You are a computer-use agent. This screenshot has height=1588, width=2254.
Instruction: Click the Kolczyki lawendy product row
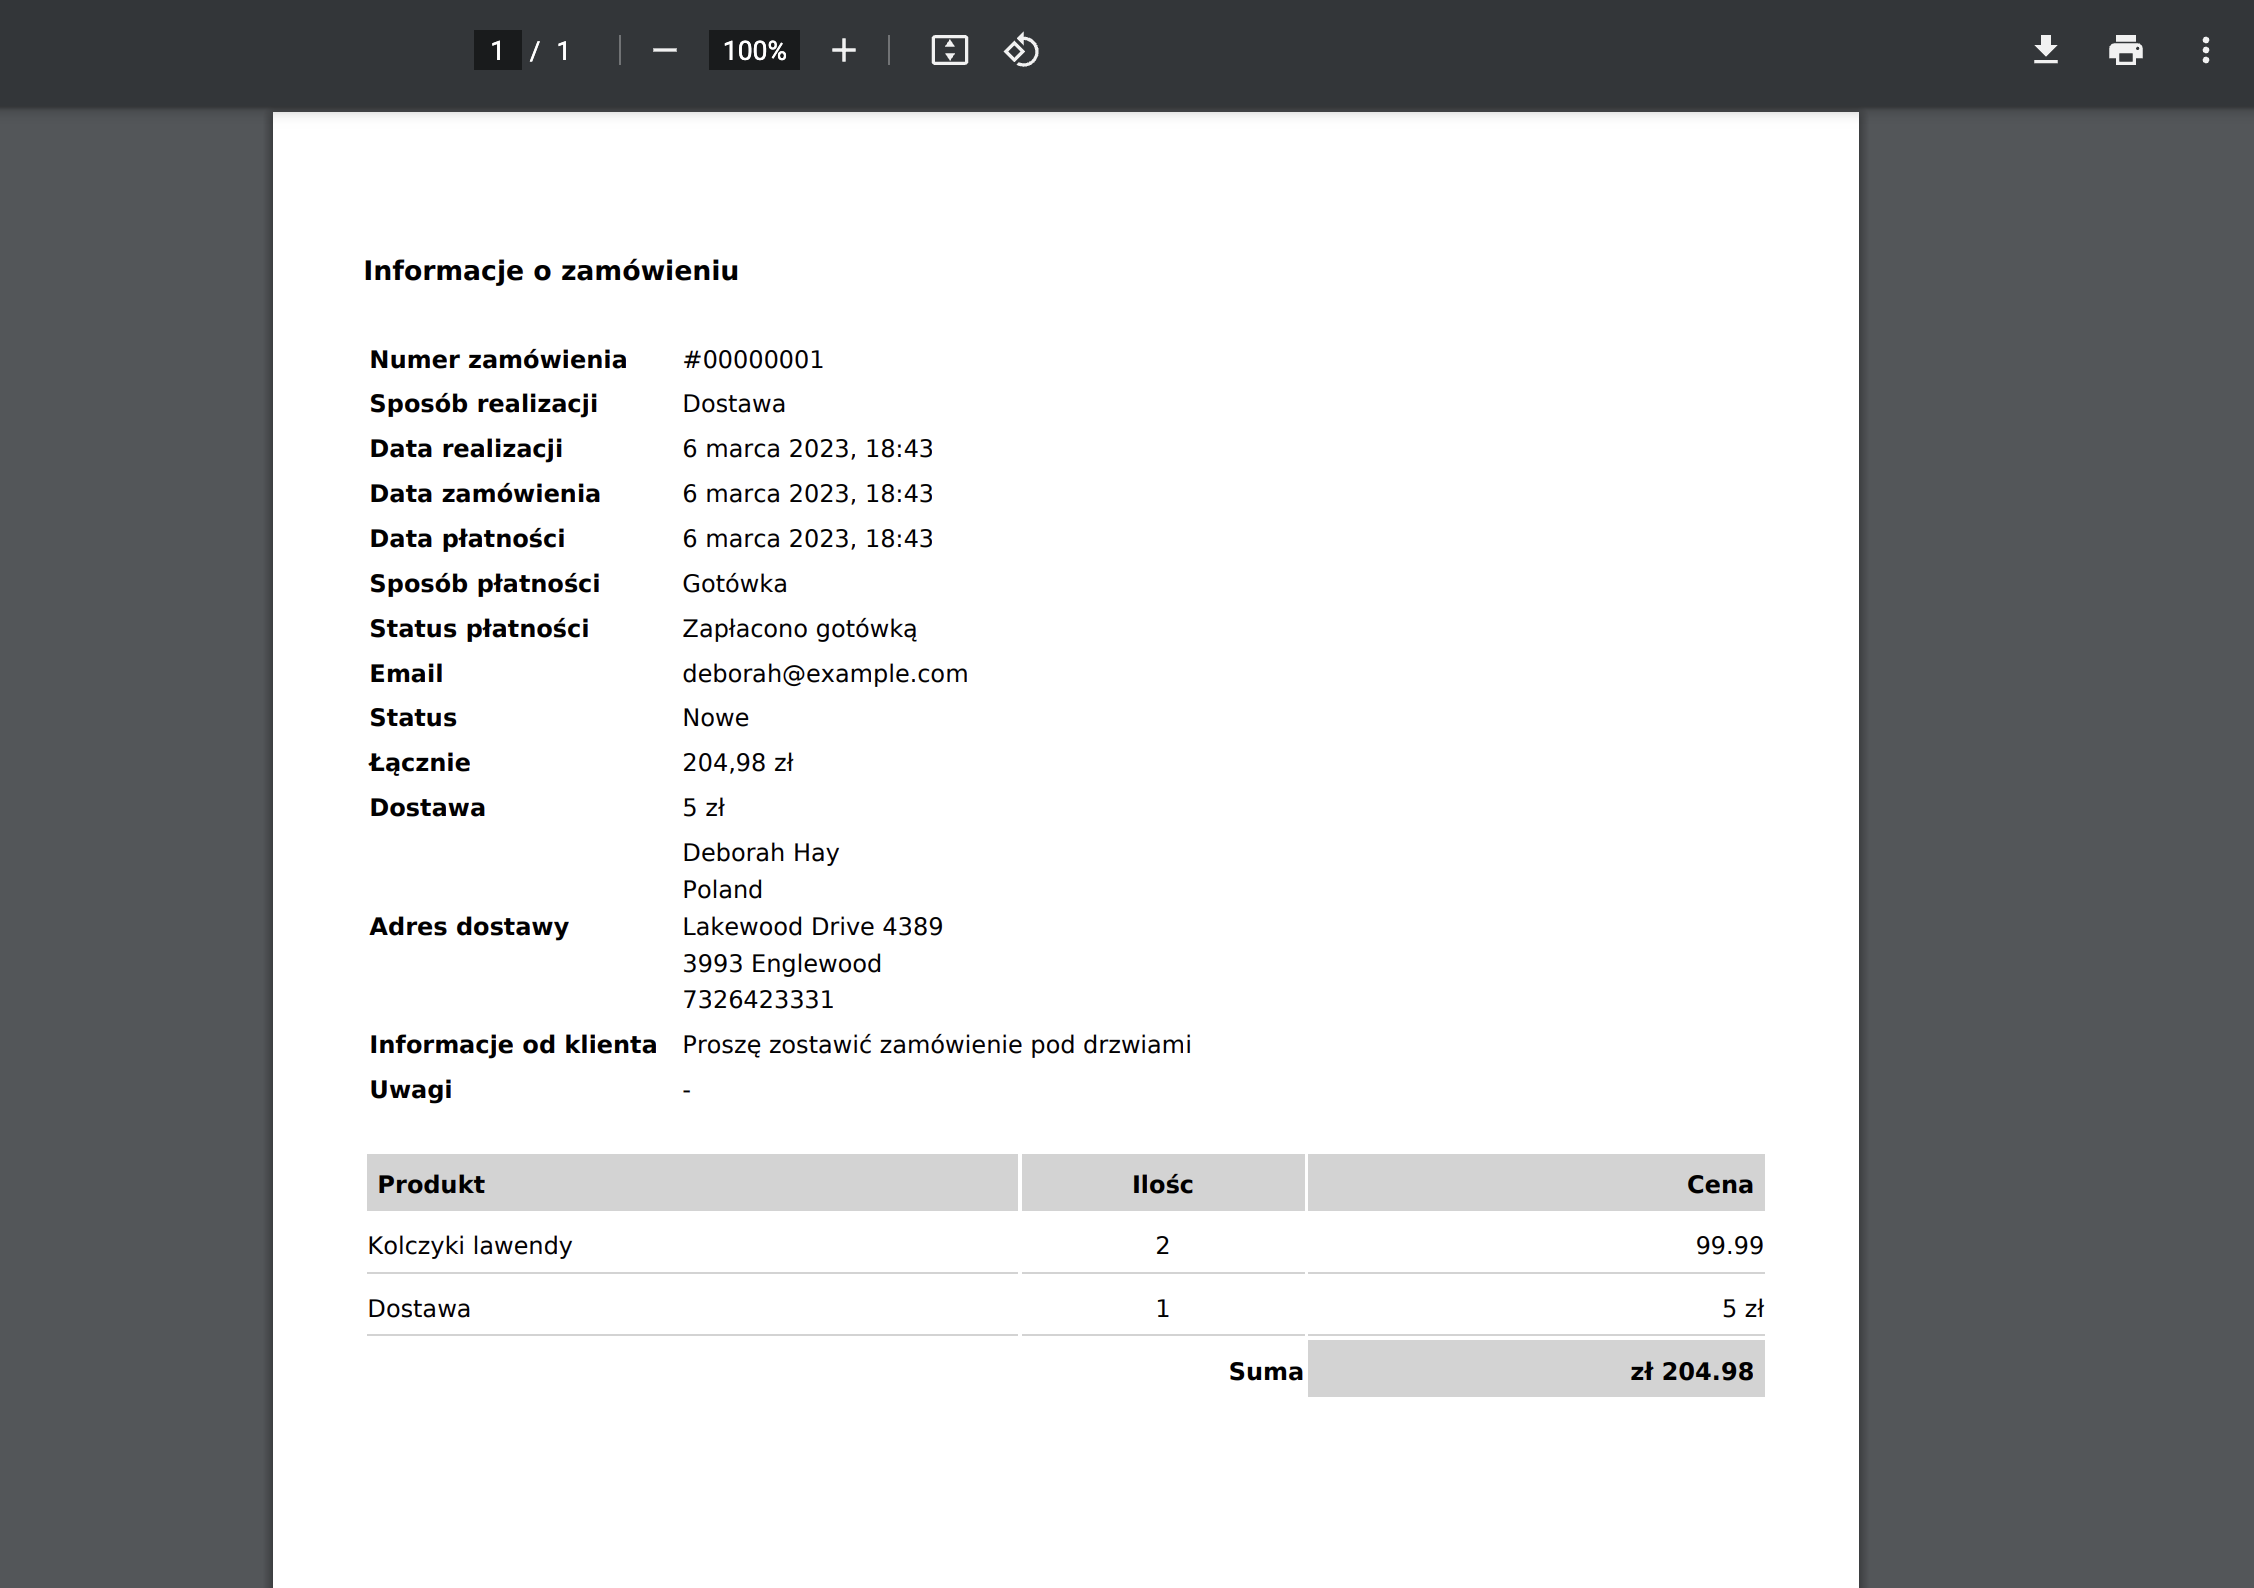[470, 1245]
